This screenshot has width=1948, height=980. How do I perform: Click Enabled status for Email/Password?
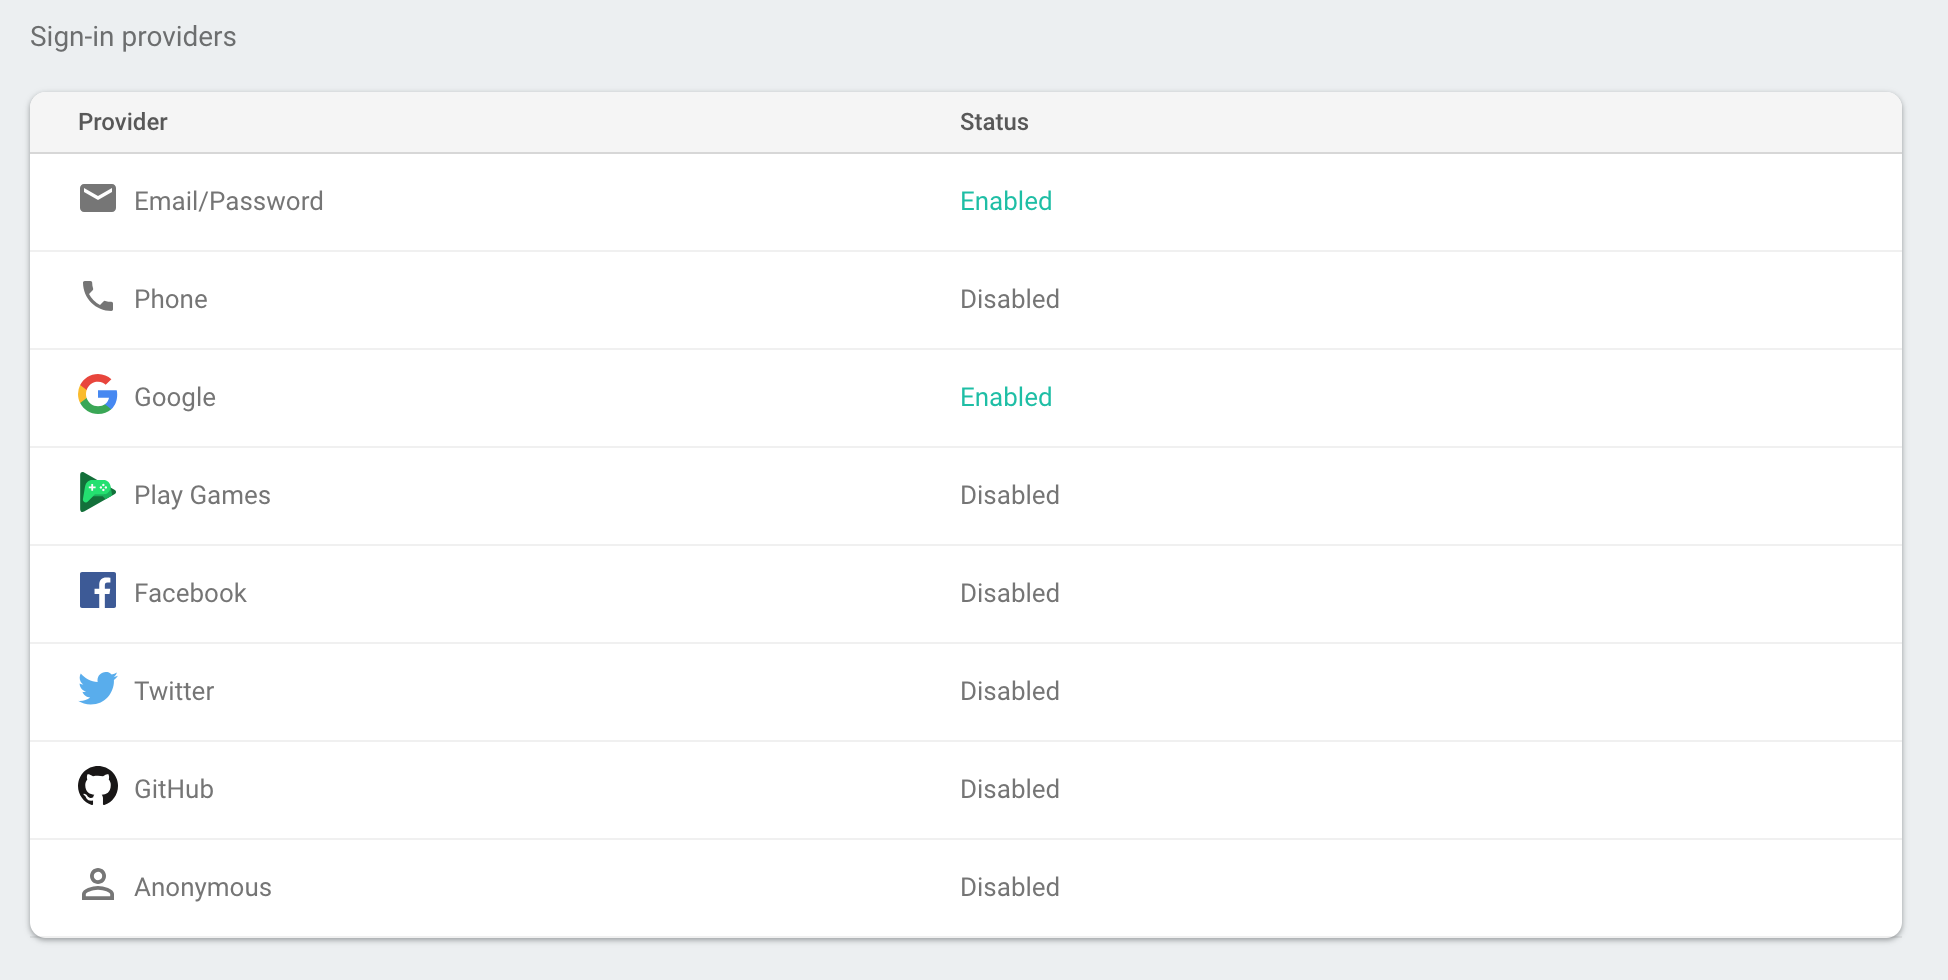click(1006, 201)
